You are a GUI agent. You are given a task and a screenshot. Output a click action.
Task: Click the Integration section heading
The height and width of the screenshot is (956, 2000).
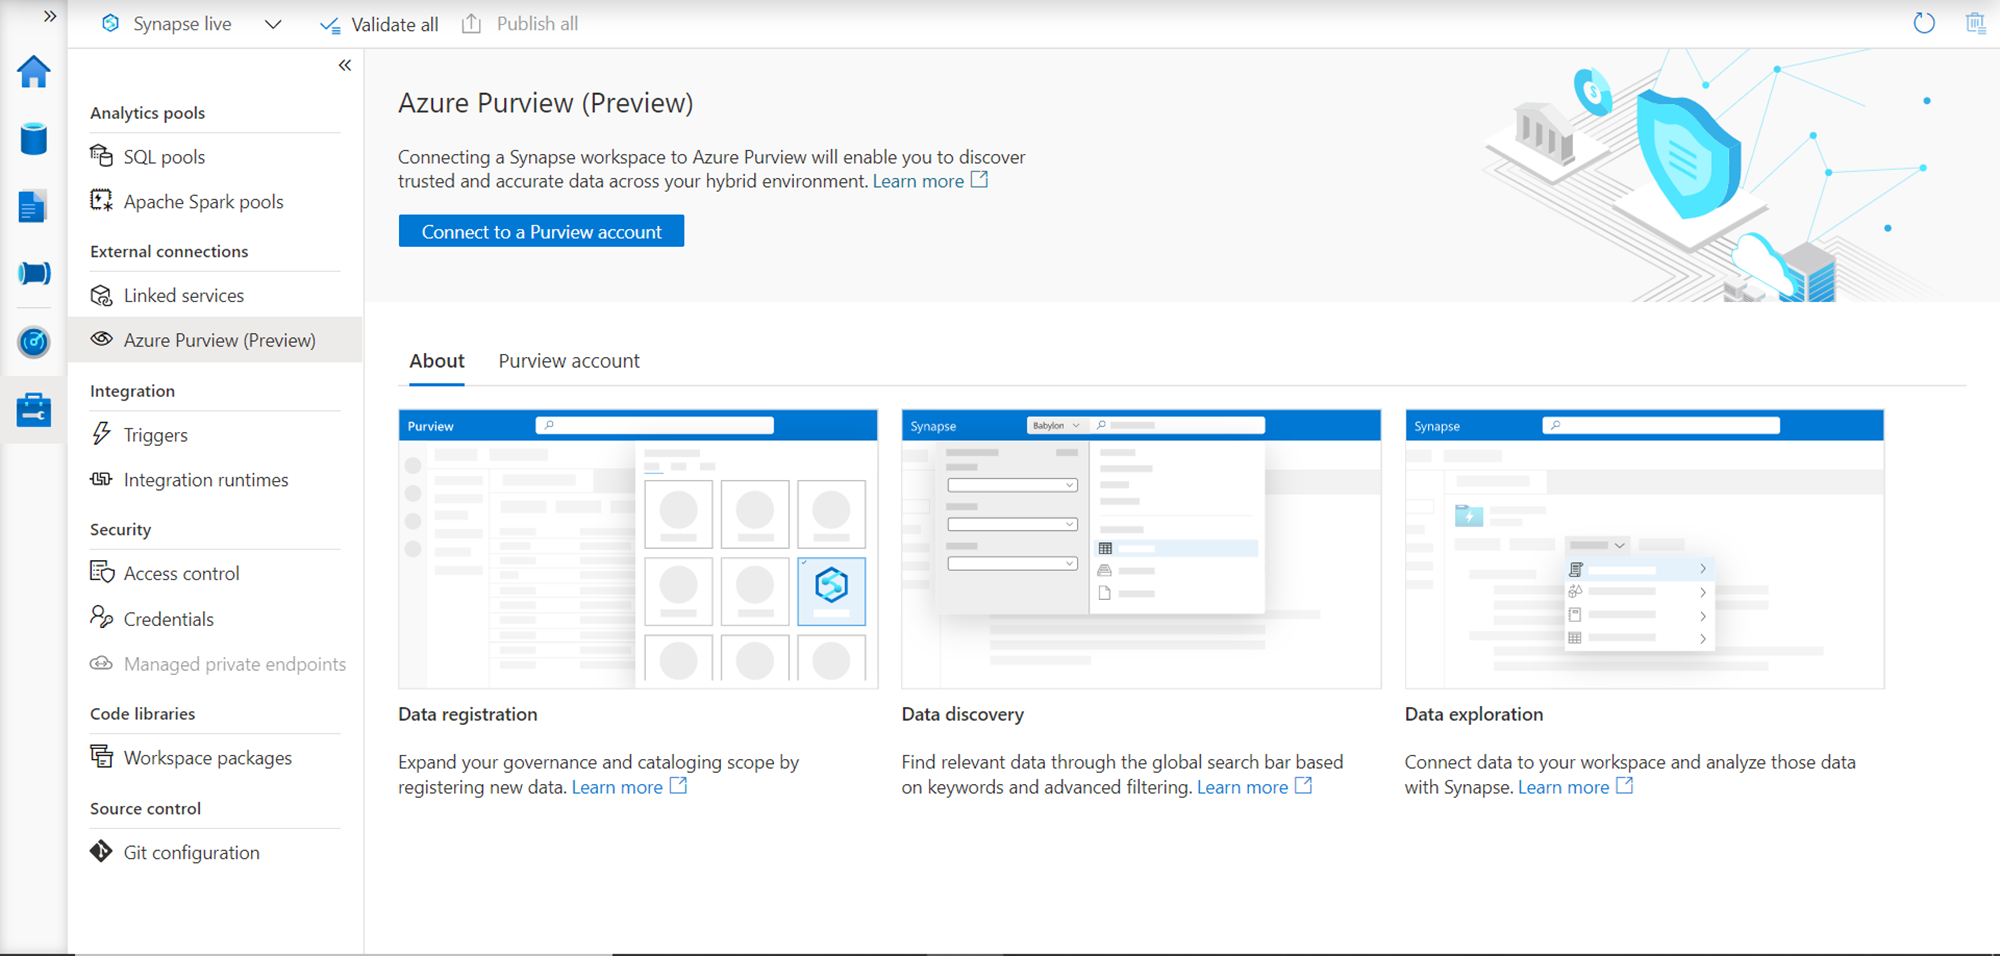point(132,391)
